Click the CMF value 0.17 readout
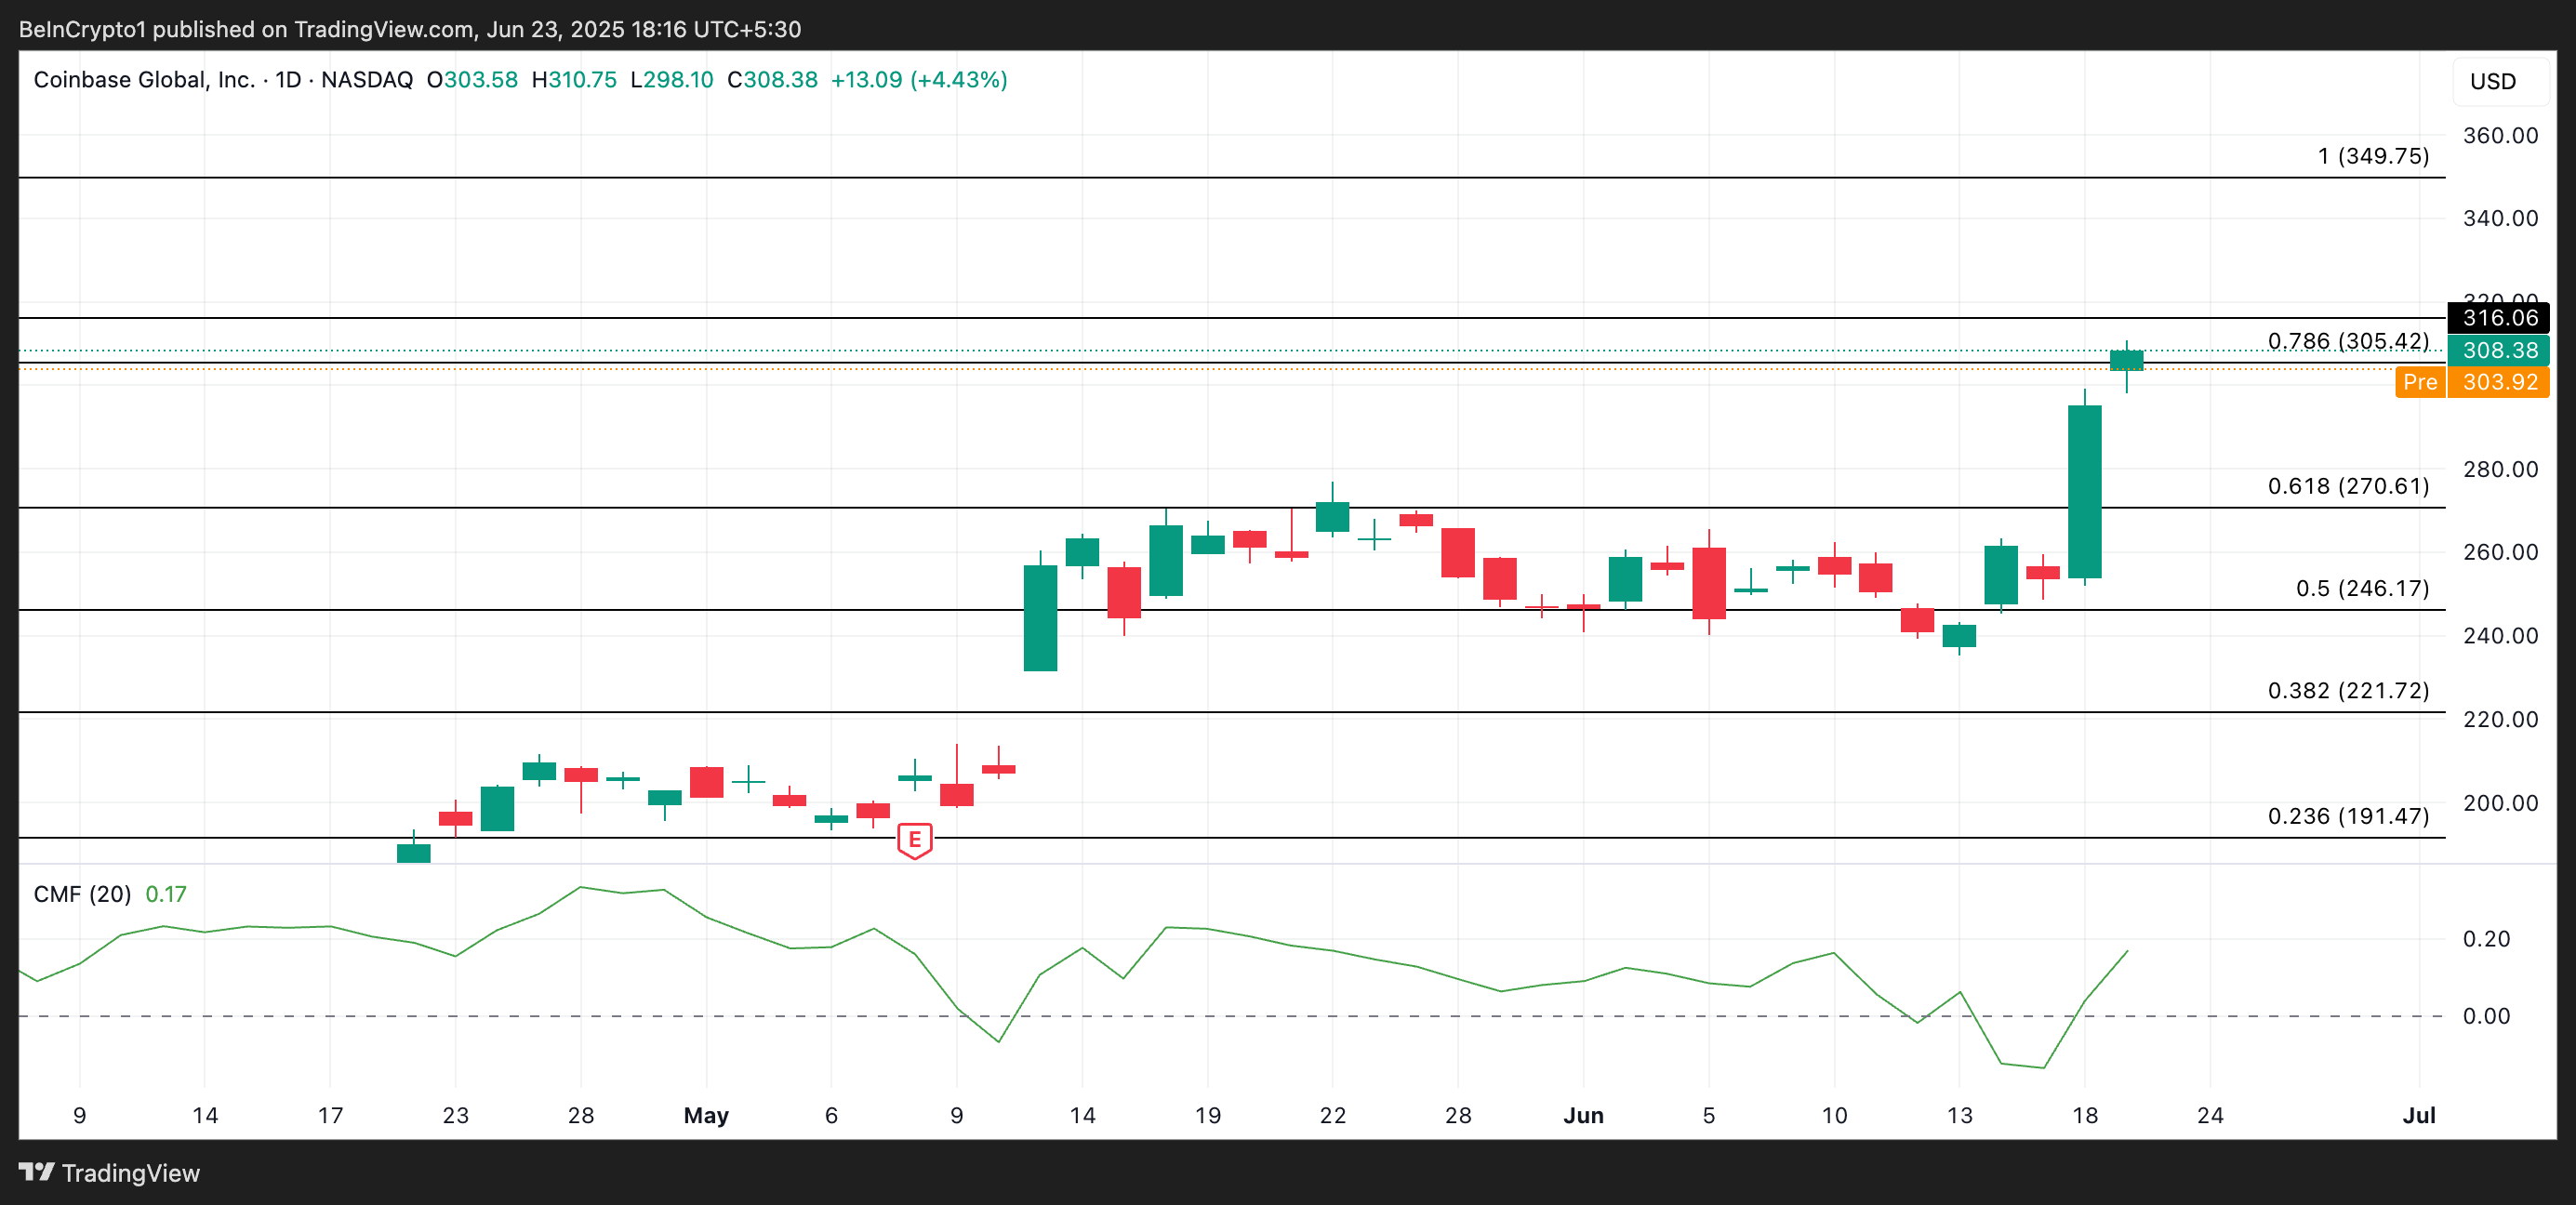Screen dimensions: 2576x1205 [166, 894]
